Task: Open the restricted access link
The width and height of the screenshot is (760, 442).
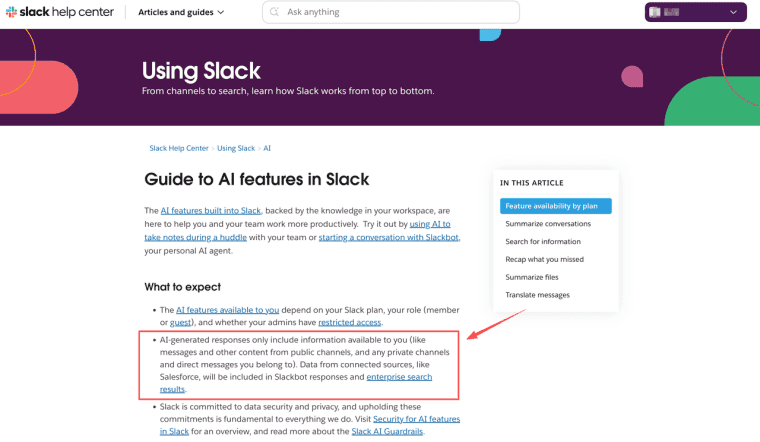Action: pyautogui.click(x=349, y=322)
